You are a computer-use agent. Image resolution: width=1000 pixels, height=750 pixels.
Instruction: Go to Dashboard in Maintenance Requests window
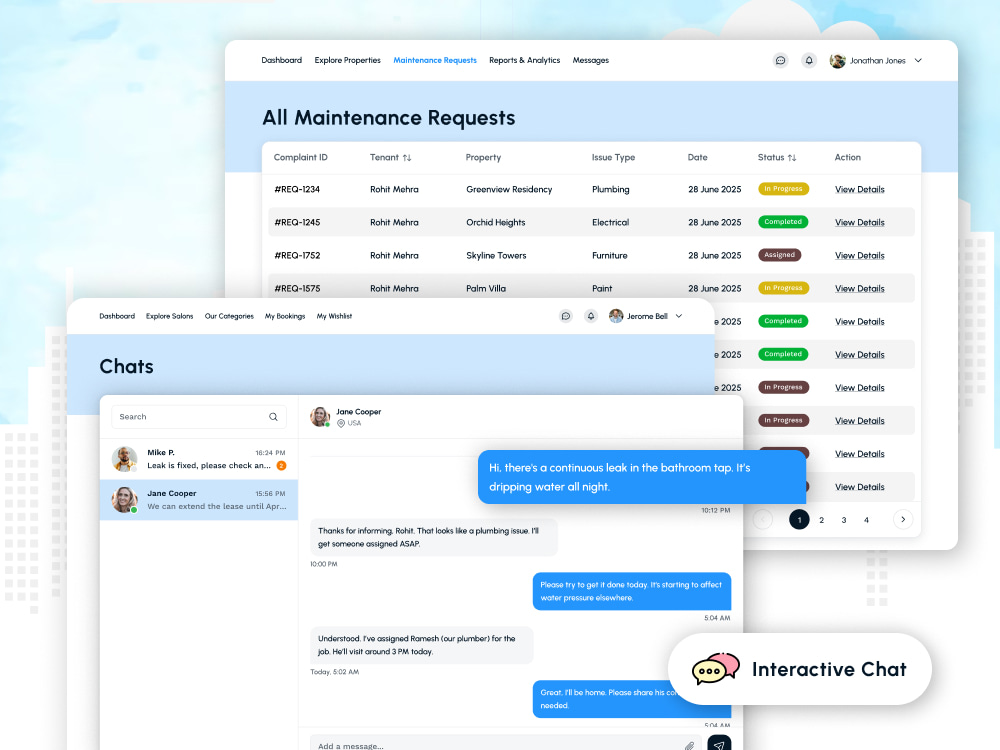pyautogui.click(x=281, y=61)
